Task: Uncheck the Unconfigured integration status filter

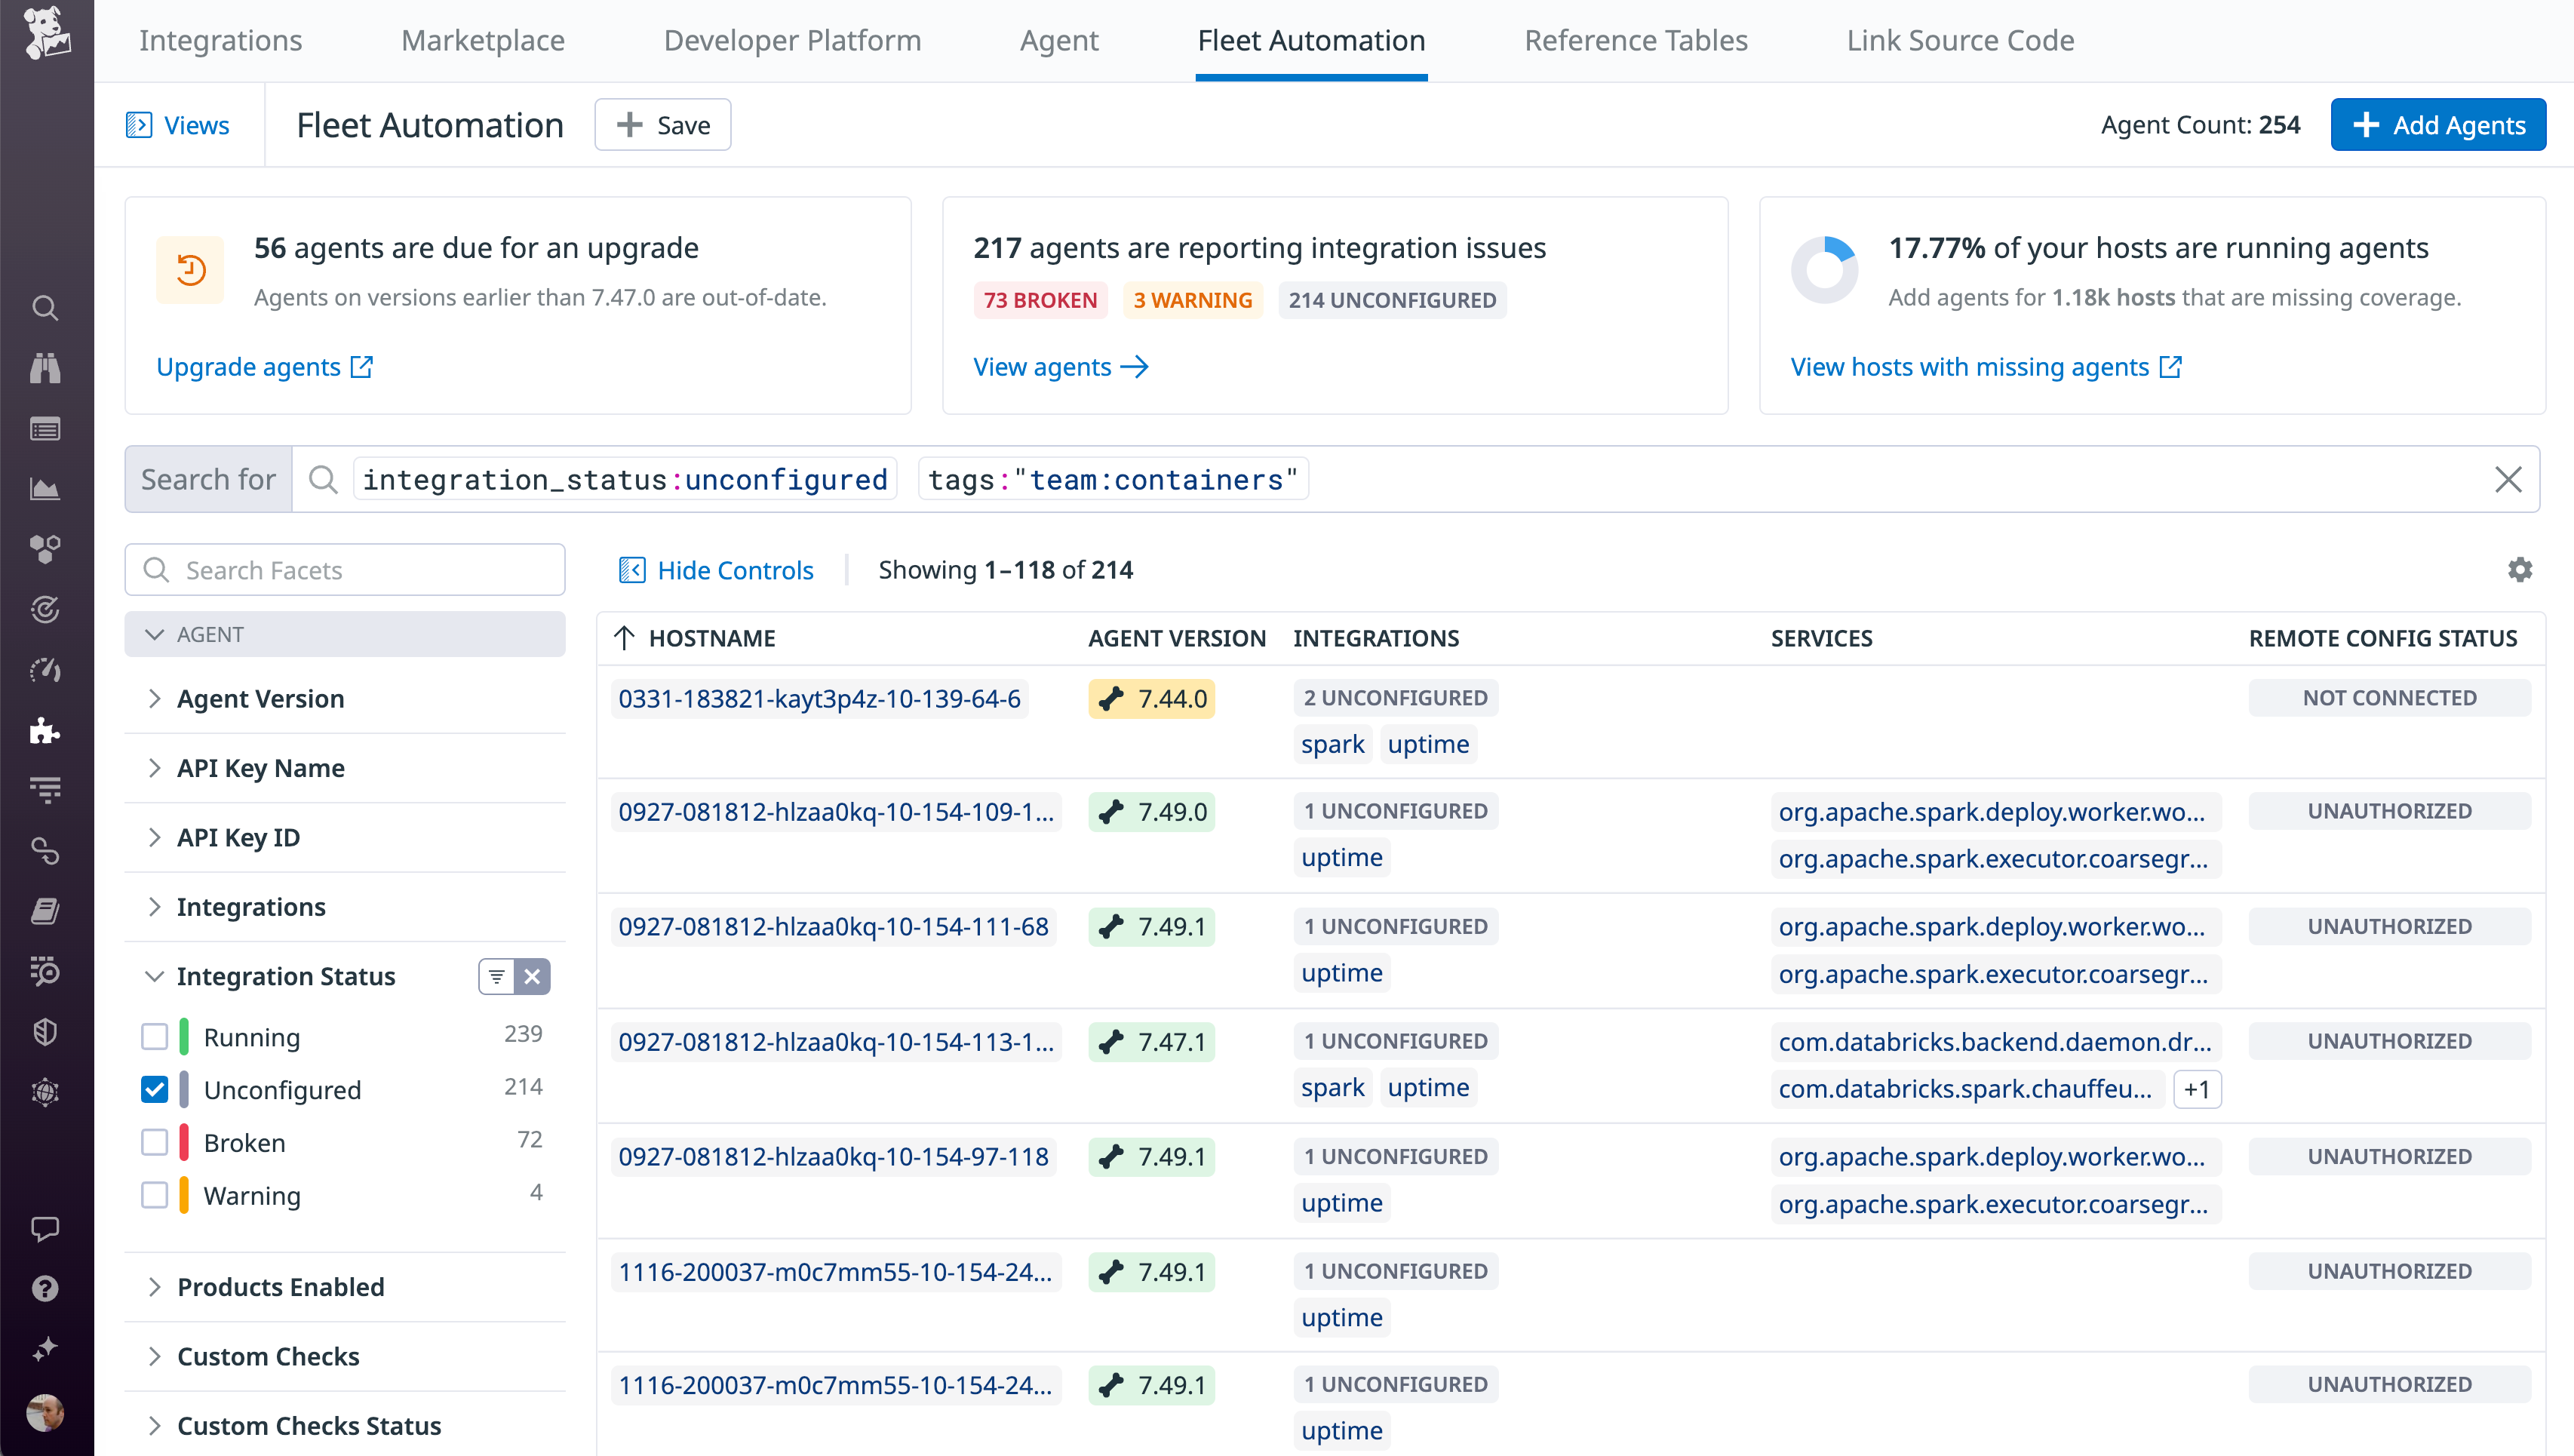Action: 155,1089
